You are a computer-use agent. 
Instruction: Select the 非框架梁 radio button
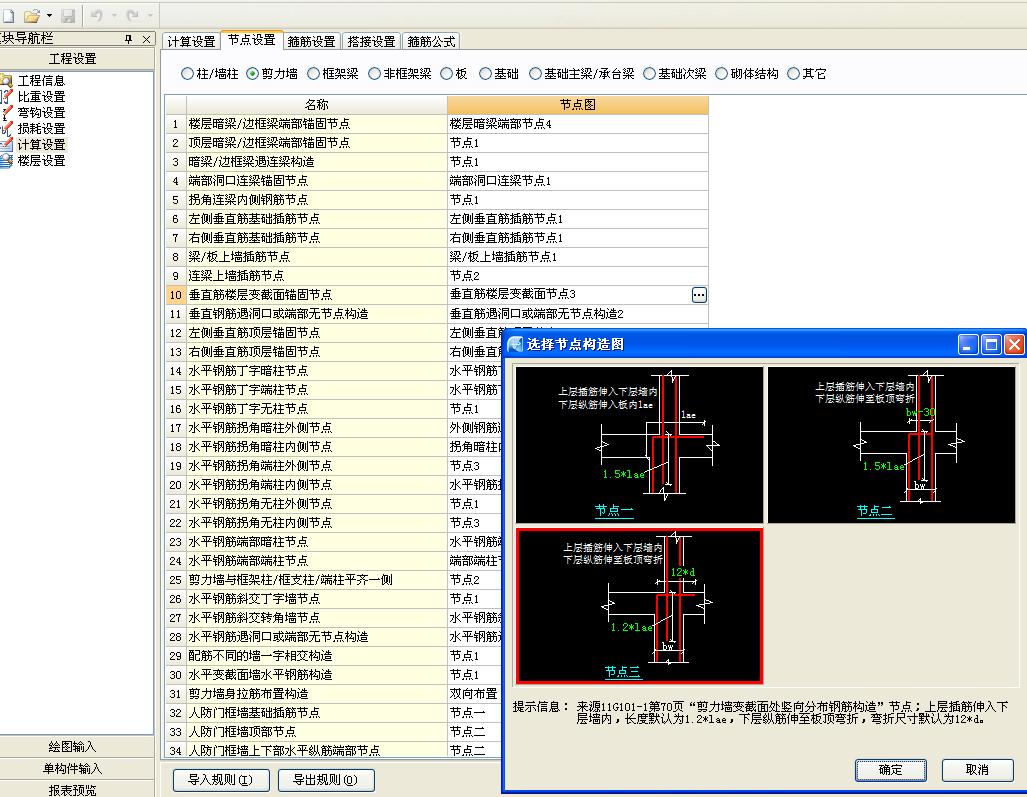tap(375, 74)
